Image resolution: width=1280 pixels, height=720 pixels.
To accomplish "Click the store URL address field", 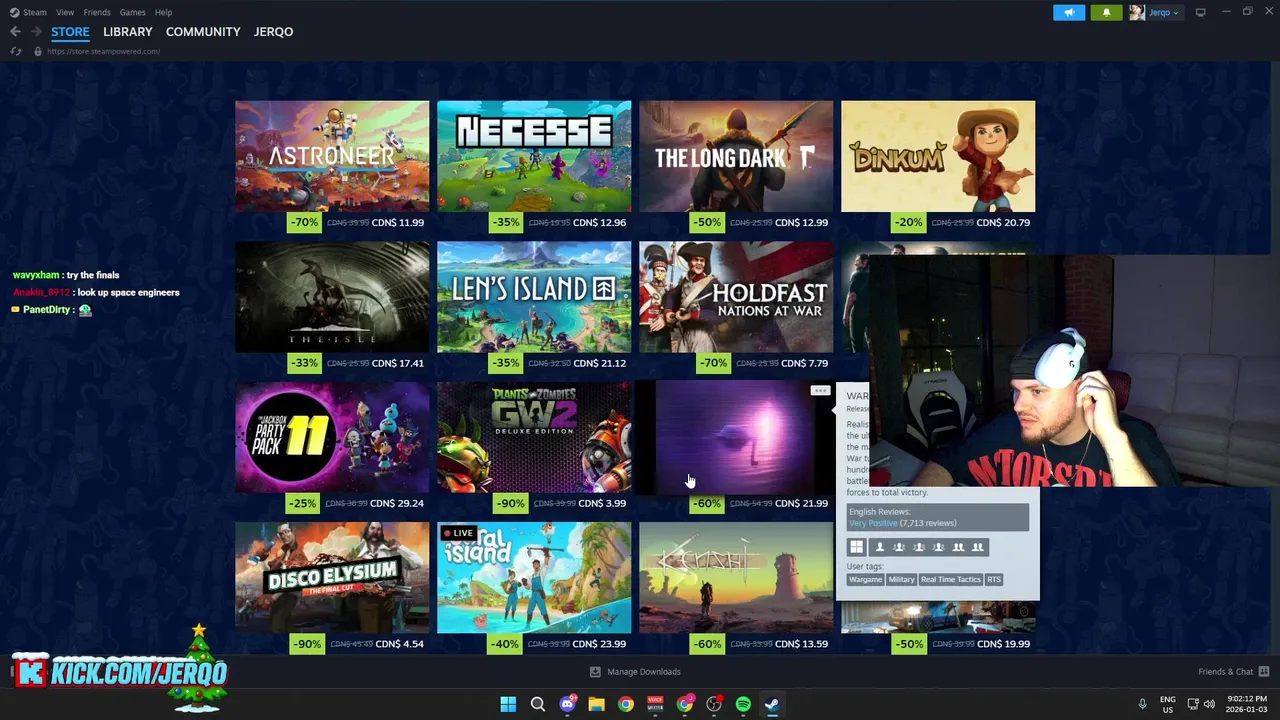I will tap(103, 51).
